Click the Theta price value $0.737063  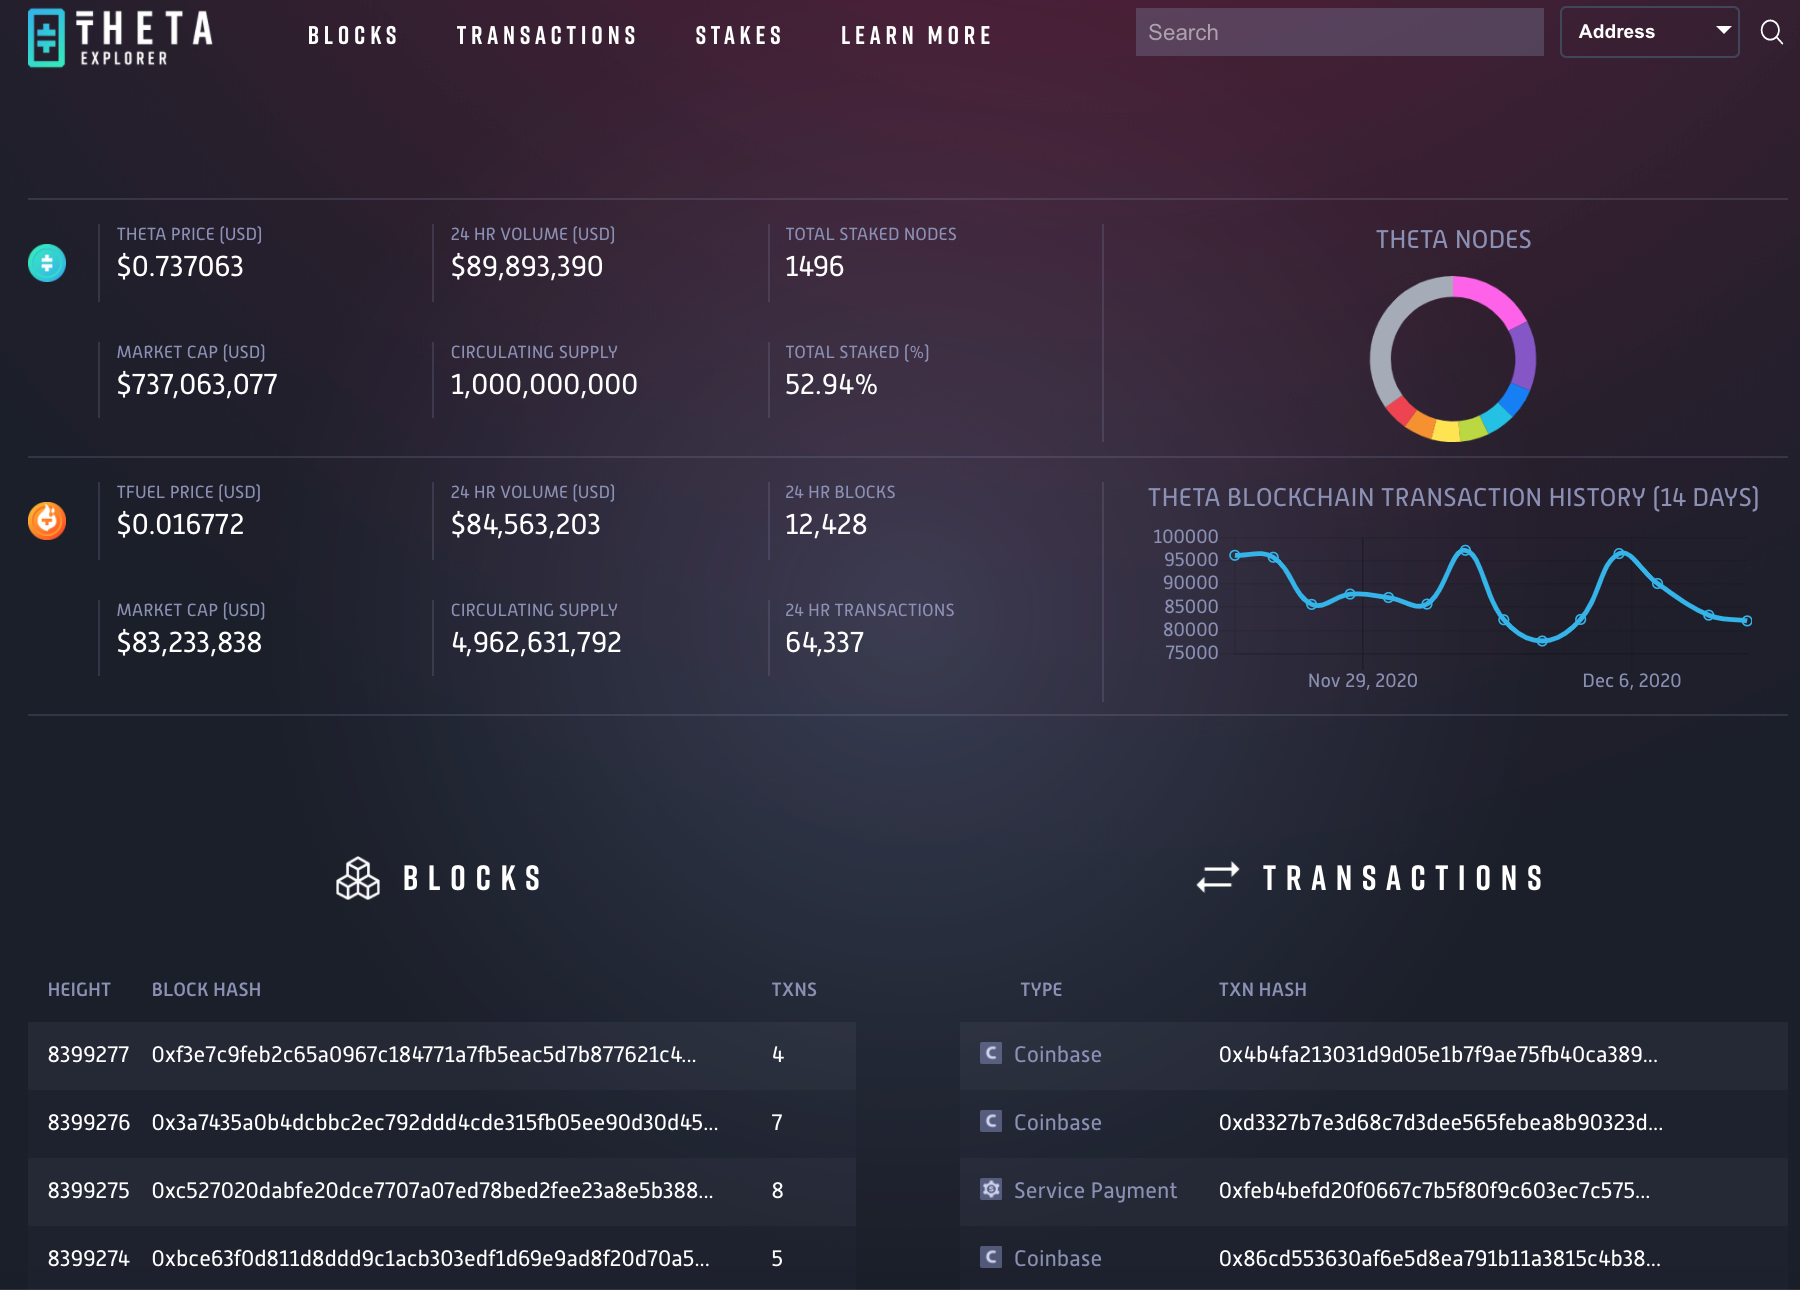180,267
